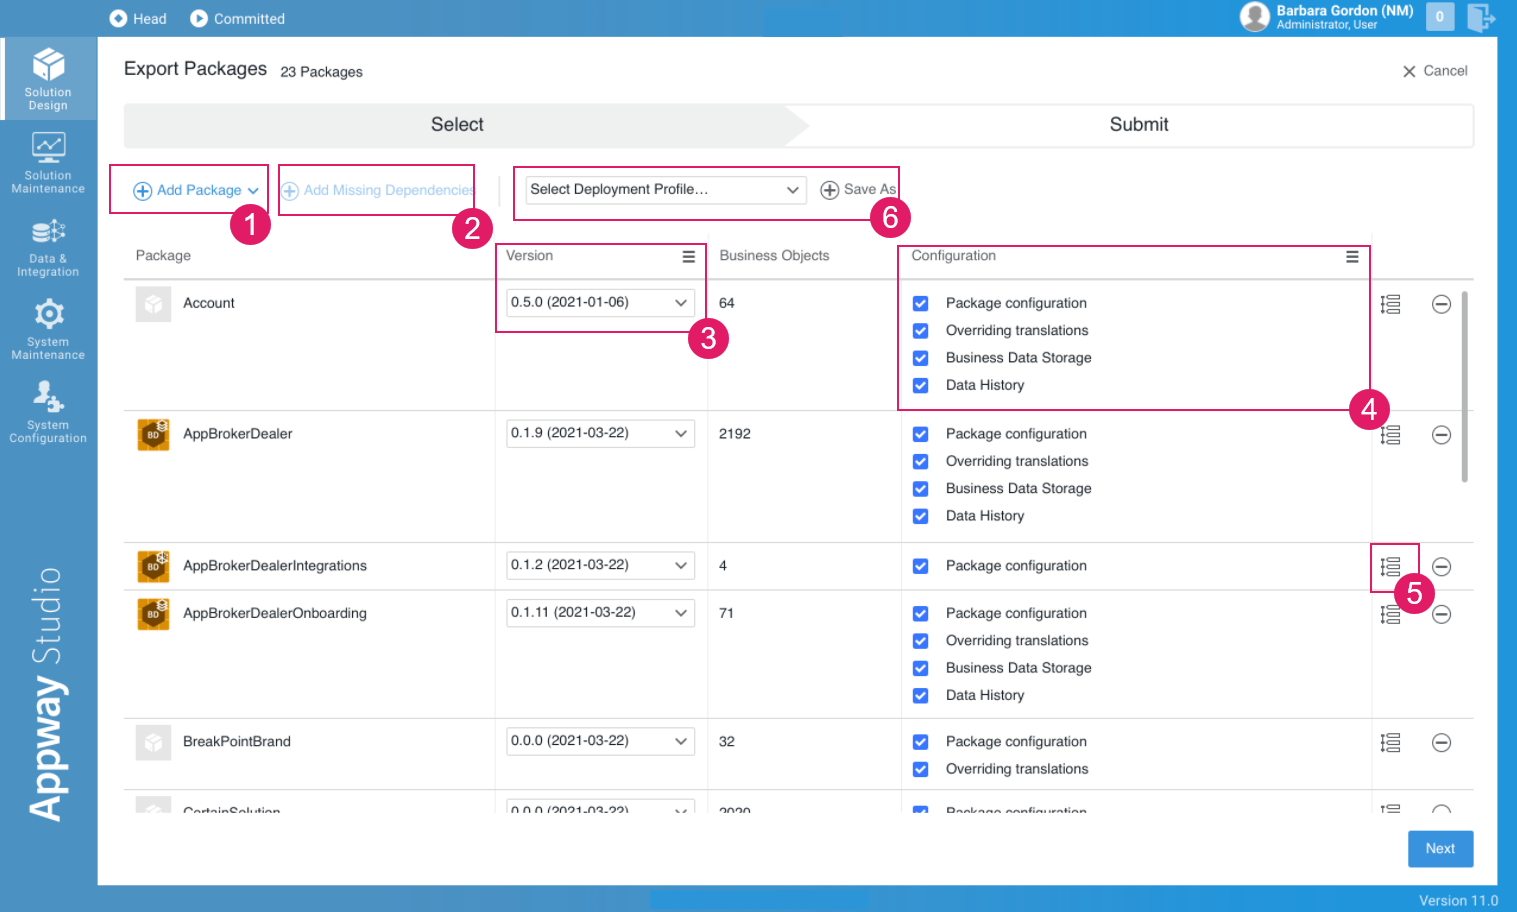Open AppBrokerDealerOnboarding version 0.1.11 dropdown
The width and height of the screenshot is (1517, 912).
(600, 613)
